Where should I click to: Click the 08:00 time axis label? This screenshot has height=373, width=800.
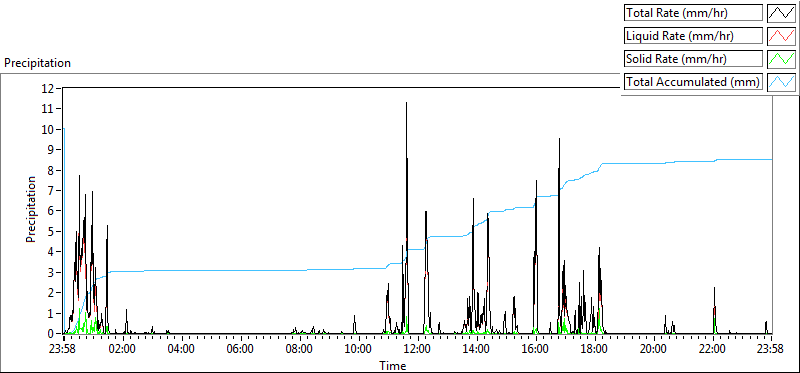300,350
